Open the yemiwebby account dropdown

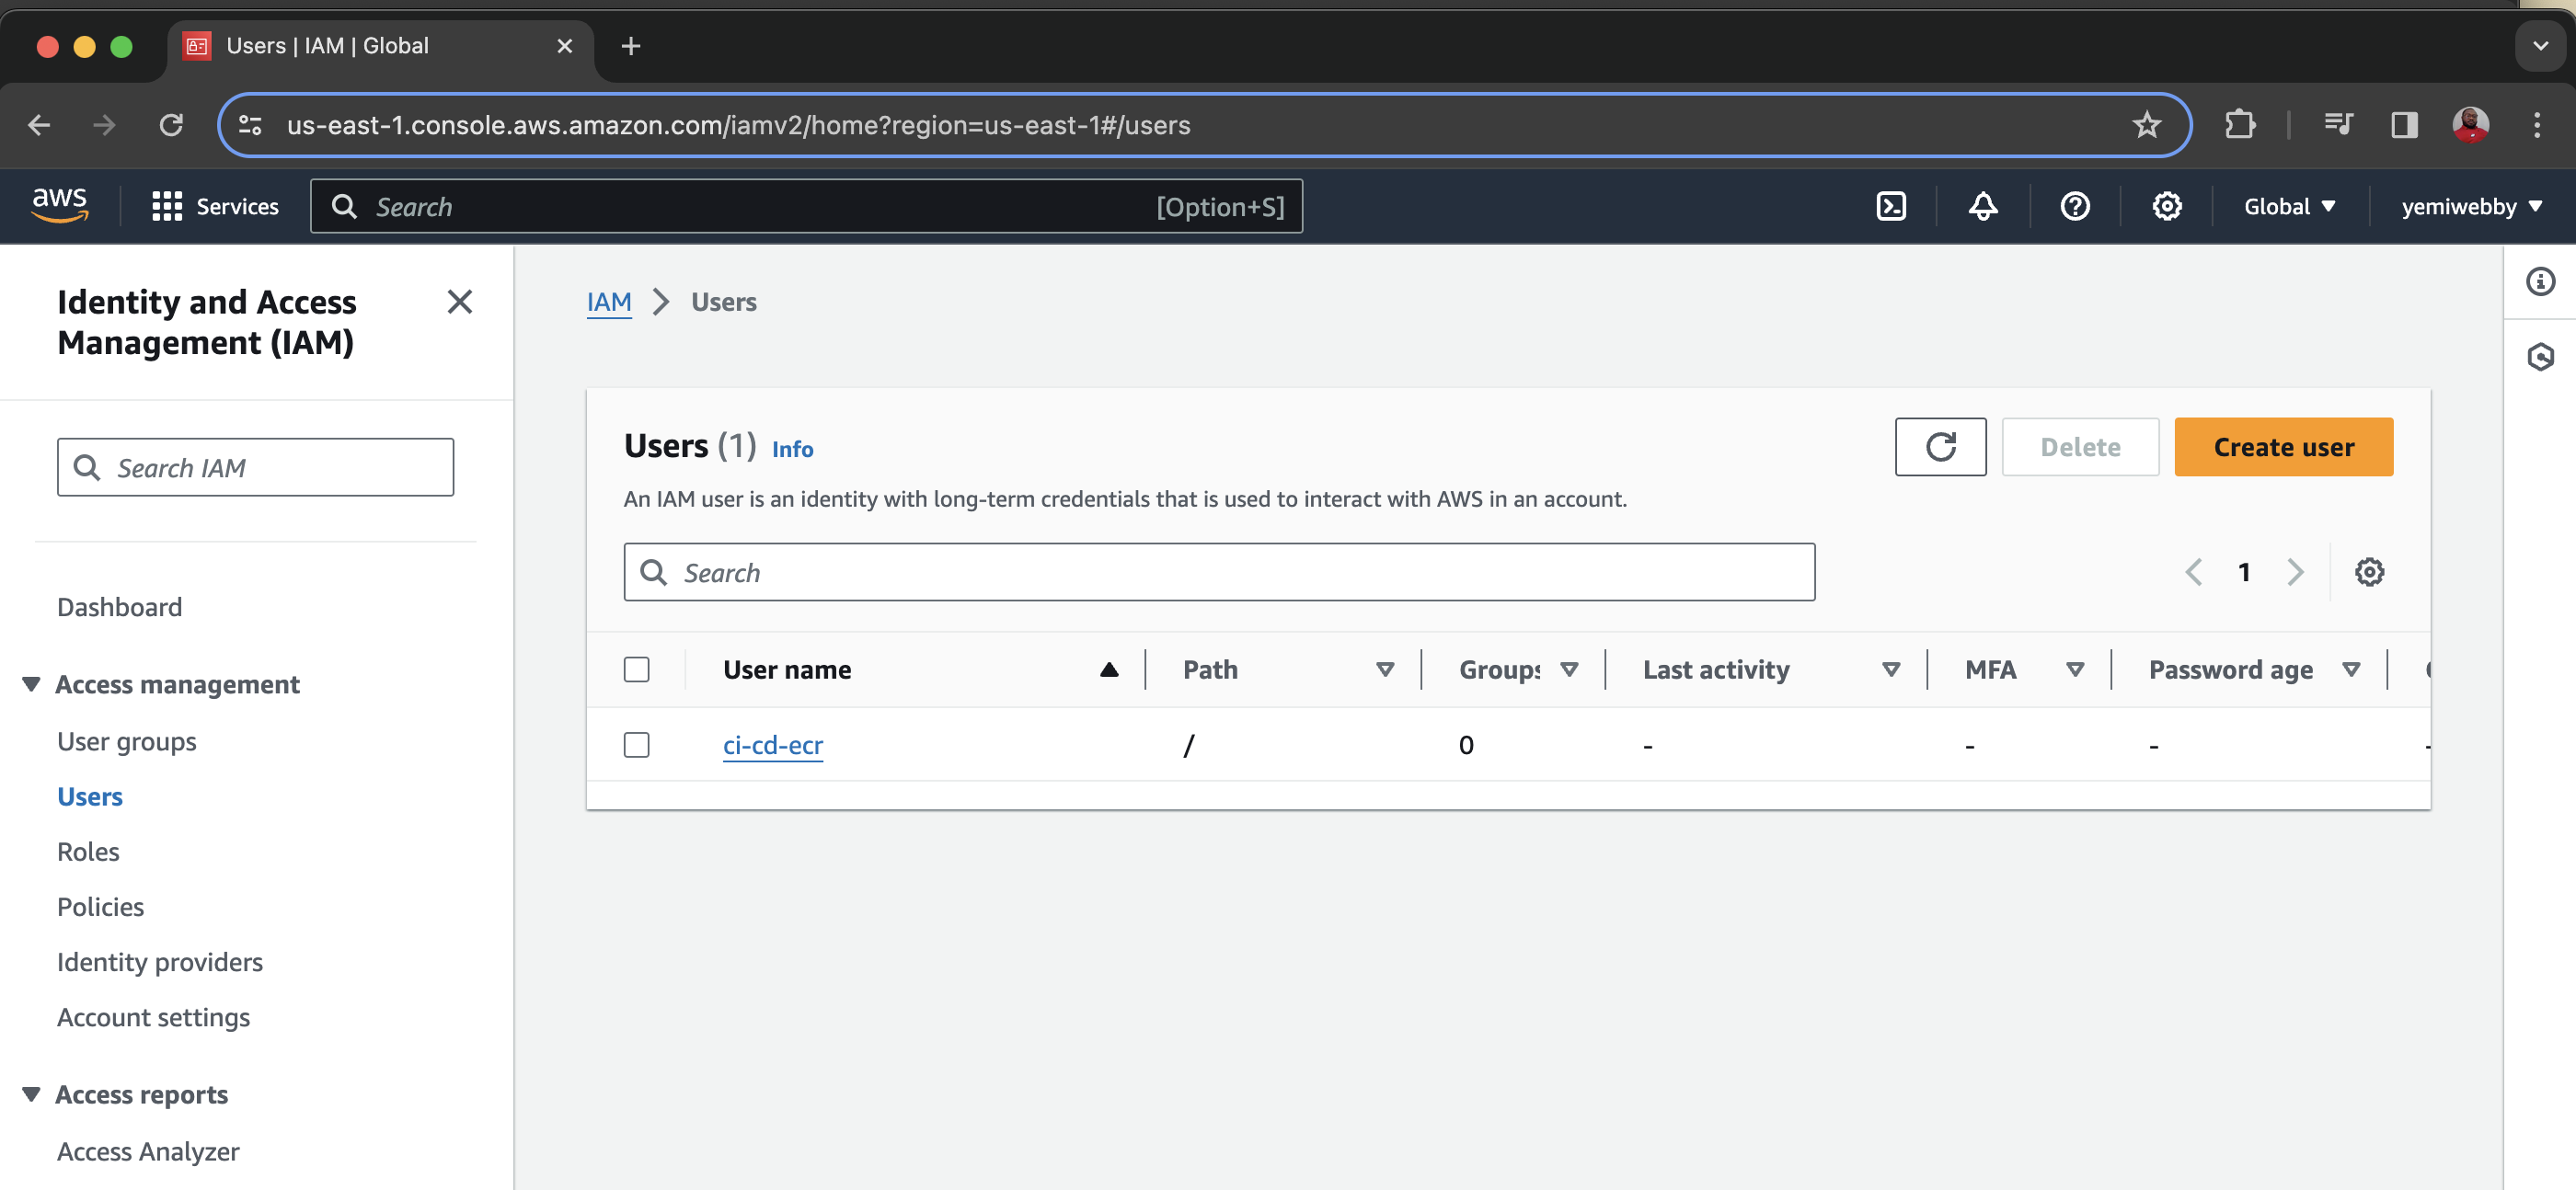[x=2471, y=206]
